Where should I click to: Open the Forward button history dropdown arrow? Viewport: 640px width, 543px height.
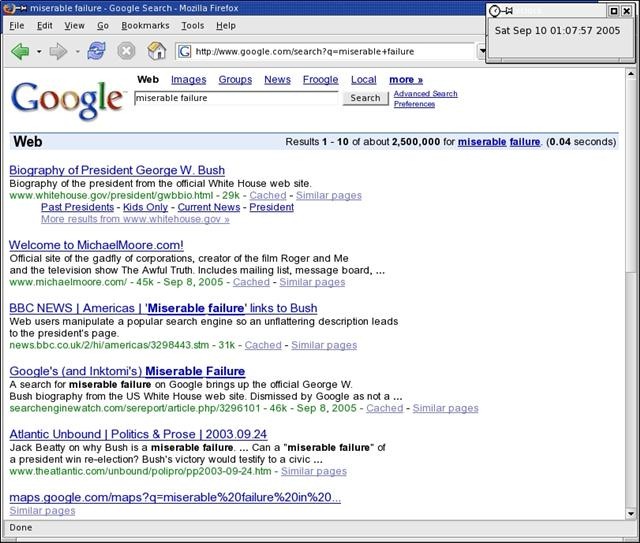77,51
